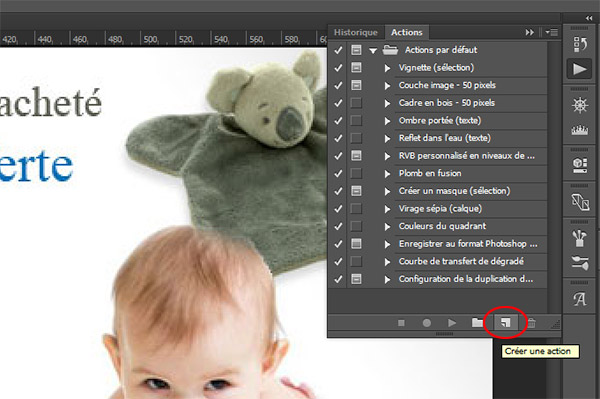Toggle checkmark for Cadre en bois action

click(338, 103)
